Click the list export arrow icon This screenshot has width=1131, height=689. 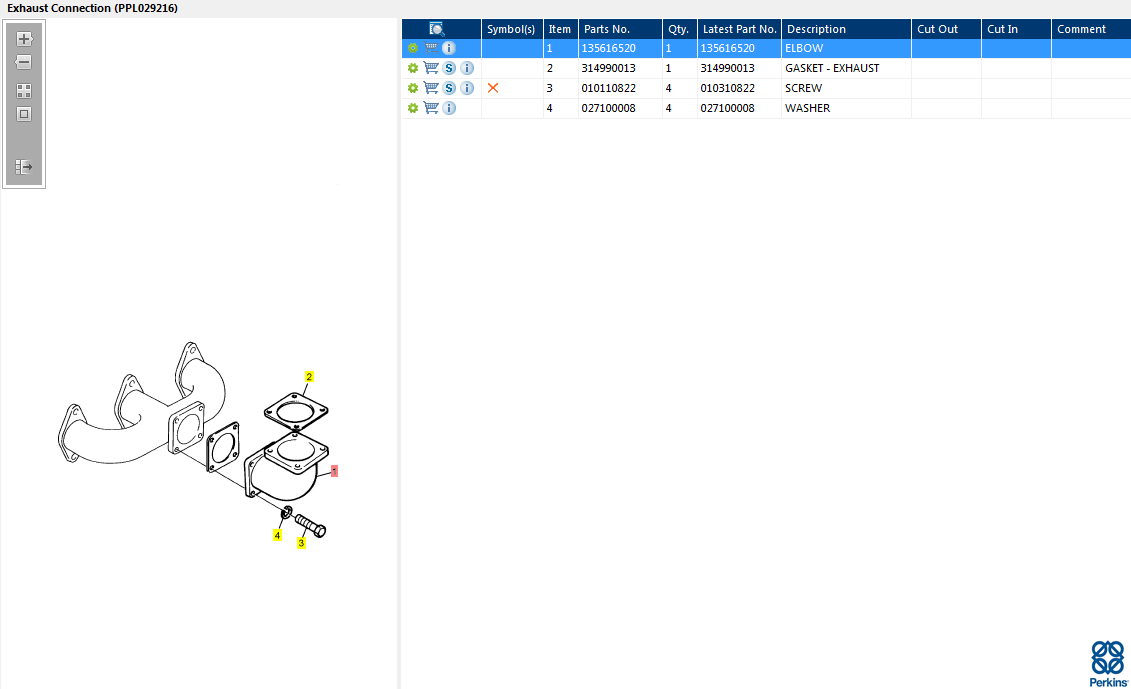click(x=24, y=167)
